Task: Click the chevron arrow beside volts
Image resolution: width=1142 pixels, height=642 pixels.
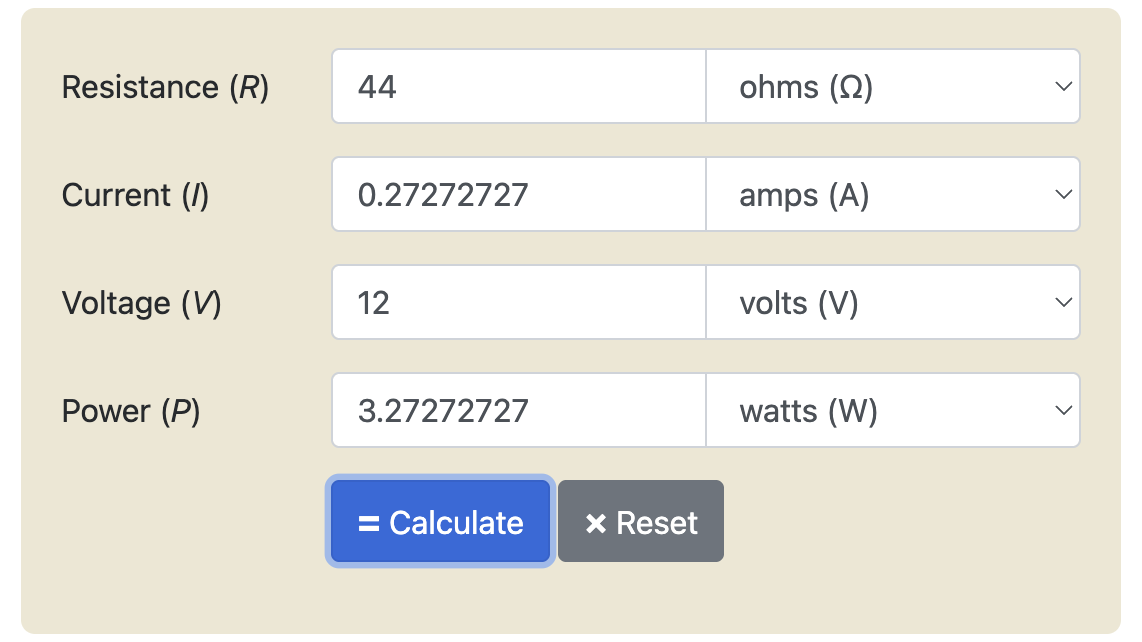Action: (1063, 302)
